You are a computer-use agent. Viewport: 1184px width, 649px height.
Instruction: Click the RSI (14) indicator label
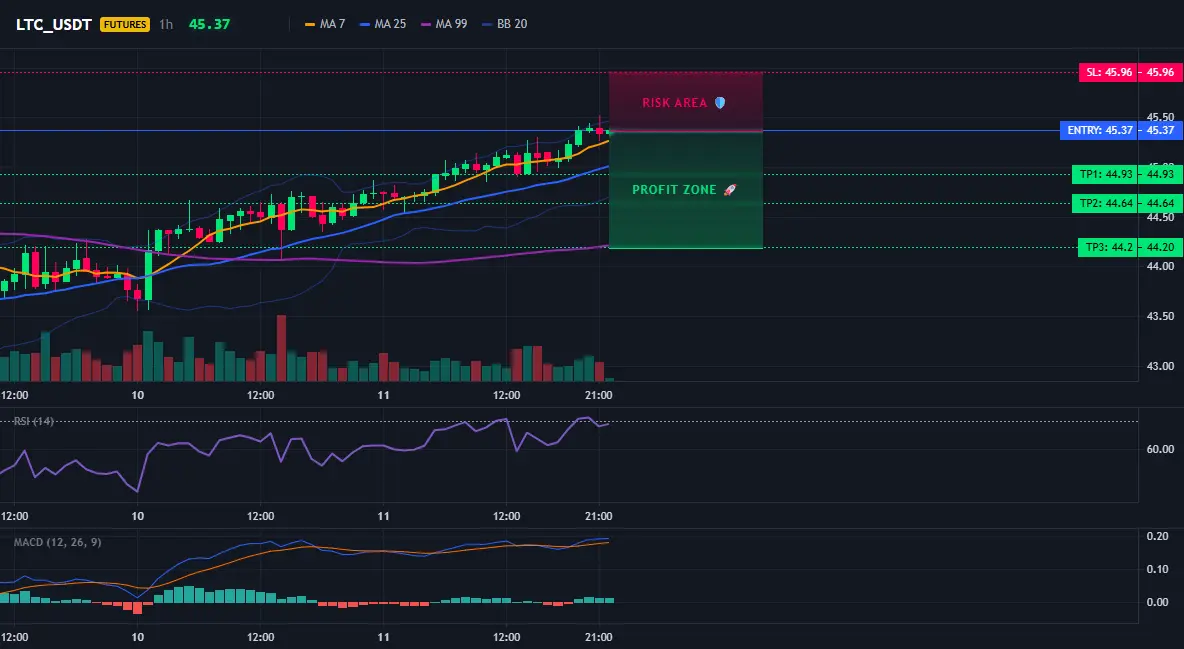33,421
